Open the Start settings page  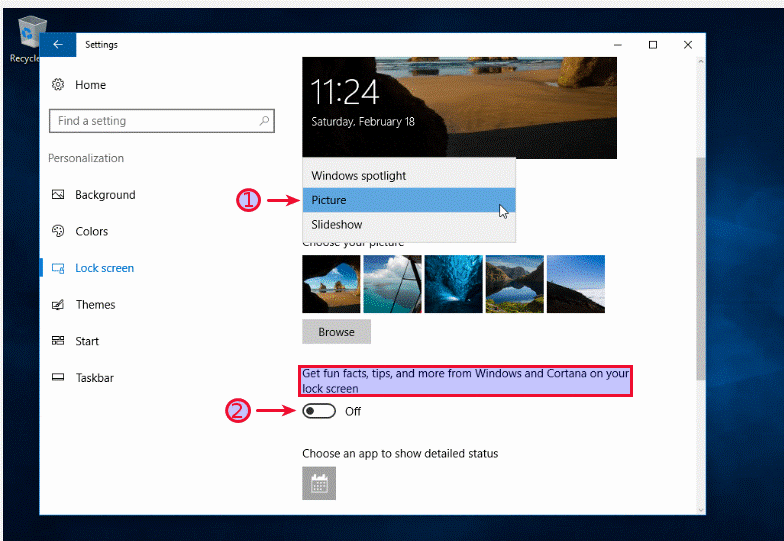pos(87,341)
